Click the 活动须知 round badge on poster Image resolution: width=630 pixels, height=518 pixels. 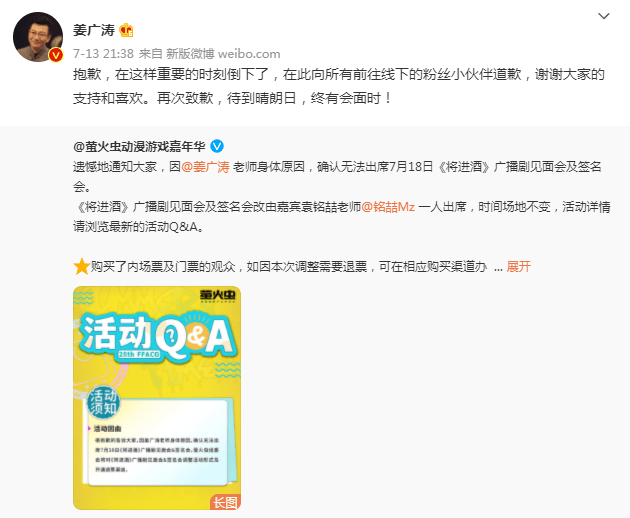coord(103,403)
